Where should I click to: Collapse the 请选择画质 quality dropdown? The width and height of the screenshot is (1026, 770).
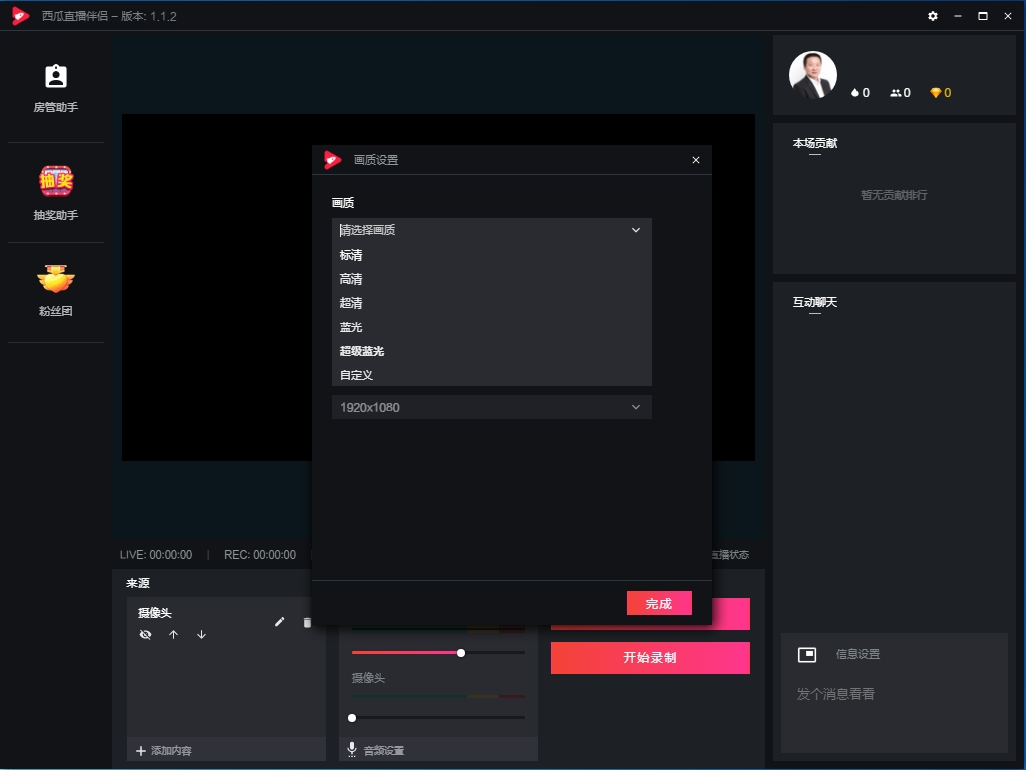click(635, 230)
